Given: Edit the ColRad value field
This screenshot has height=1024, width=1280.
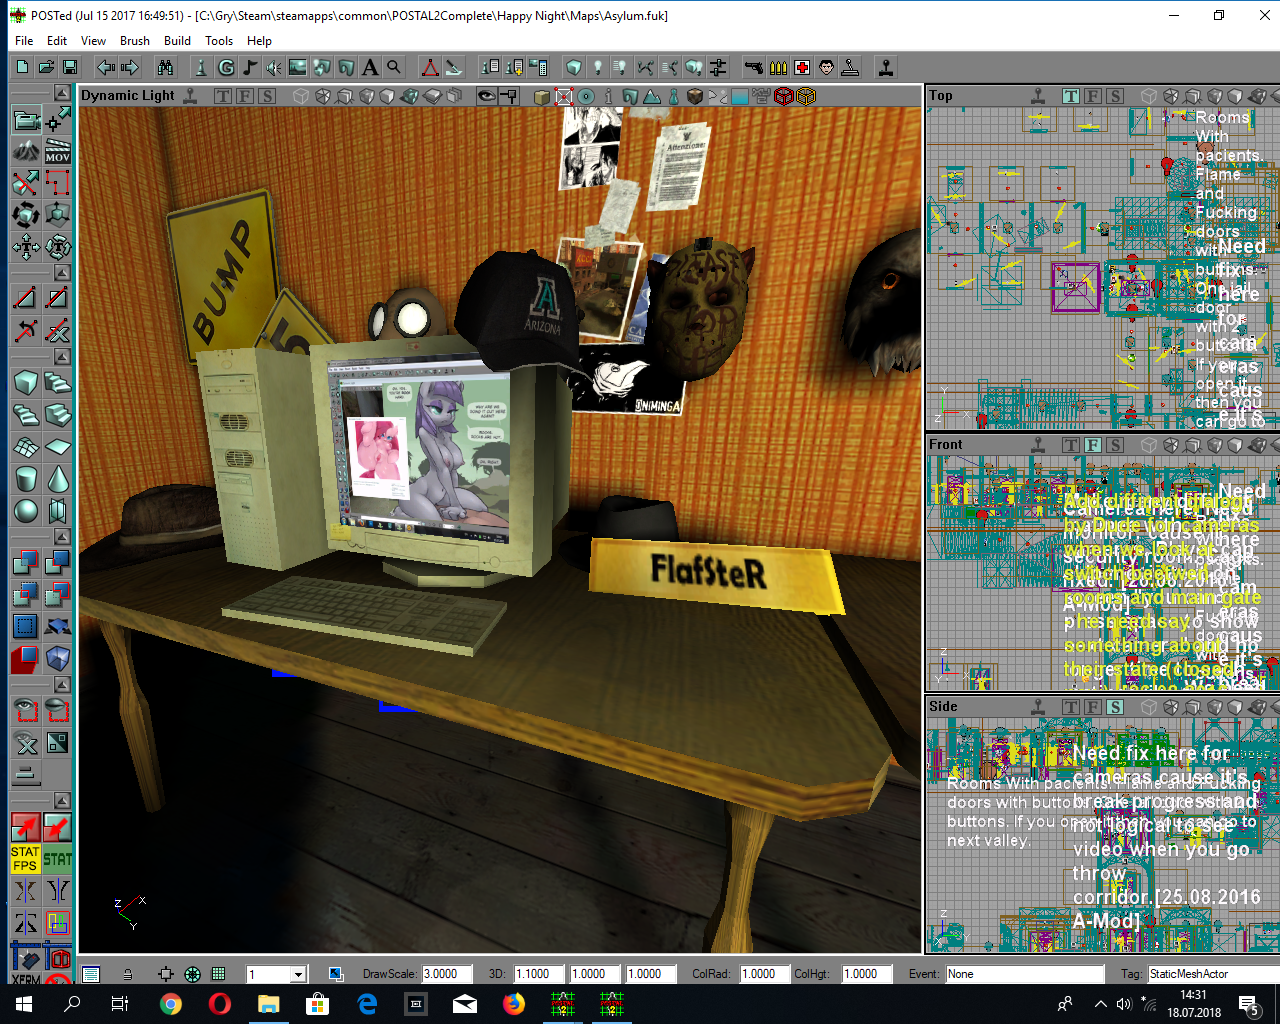Looking at the screenshot, I should pyautogui.click(x=763, y=974).
